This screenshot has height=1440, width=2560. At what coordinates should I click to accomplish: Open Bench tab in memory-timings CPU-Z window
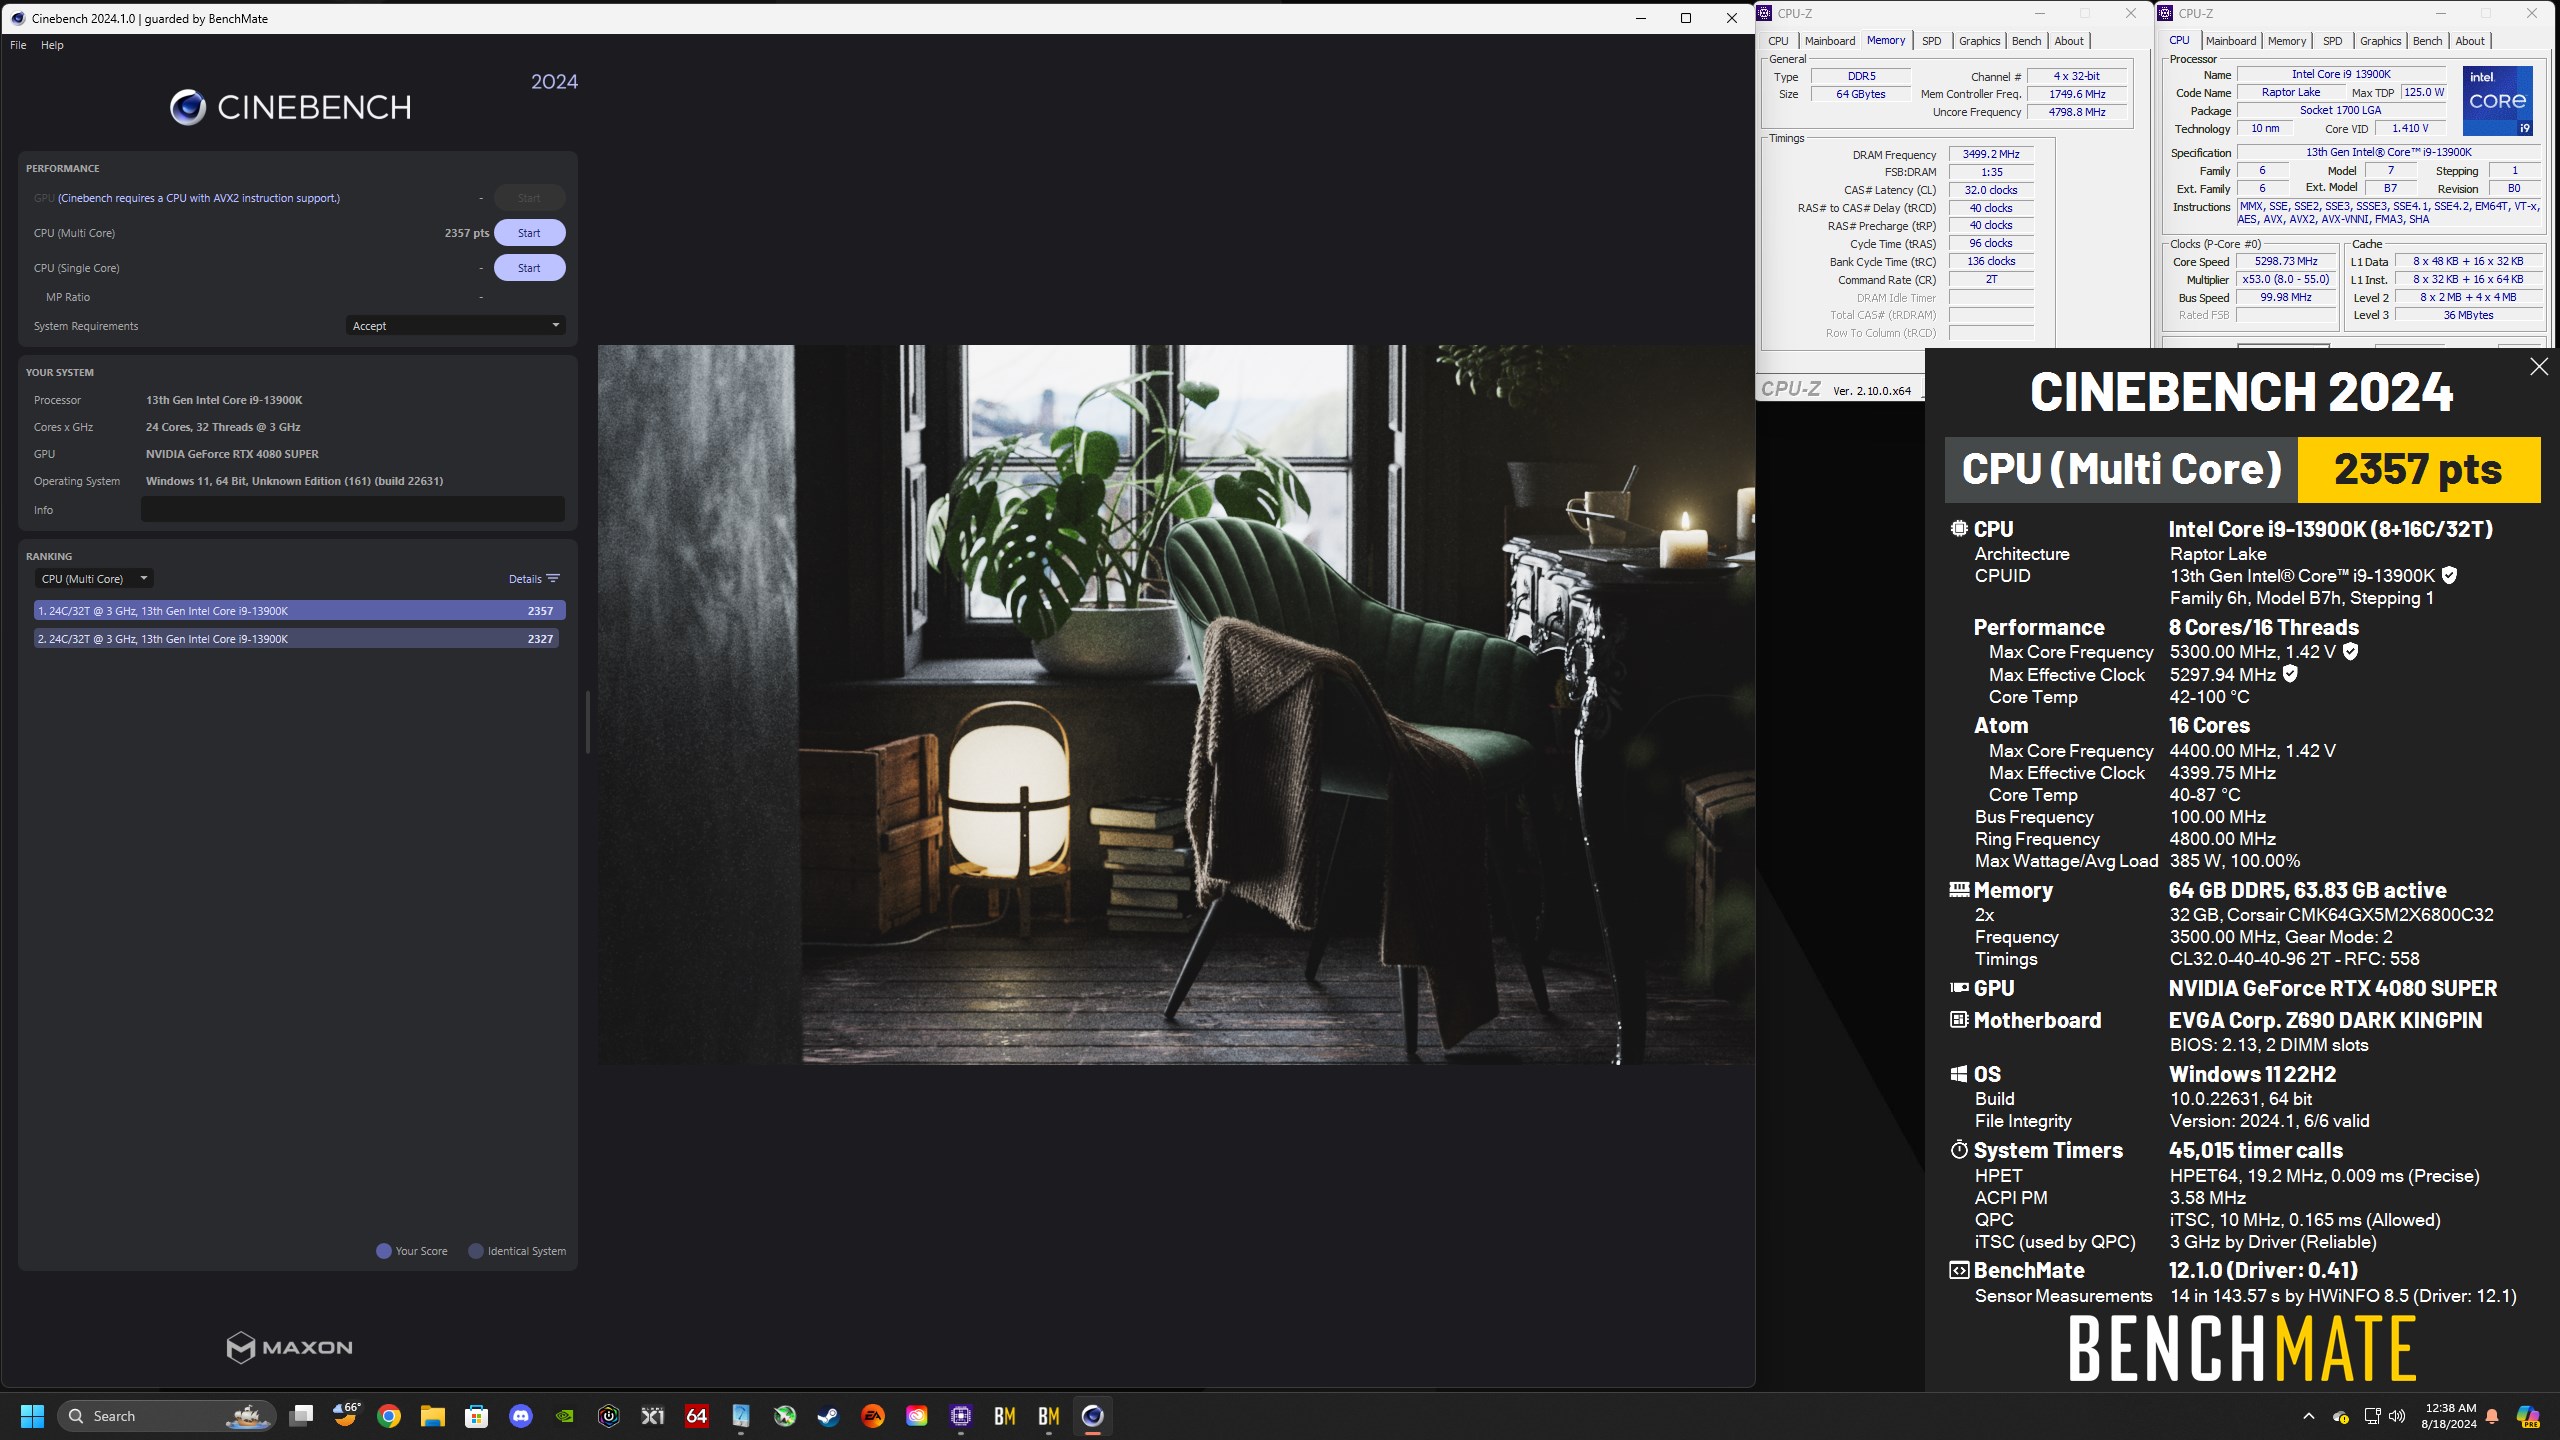[x=2026, y=41]
